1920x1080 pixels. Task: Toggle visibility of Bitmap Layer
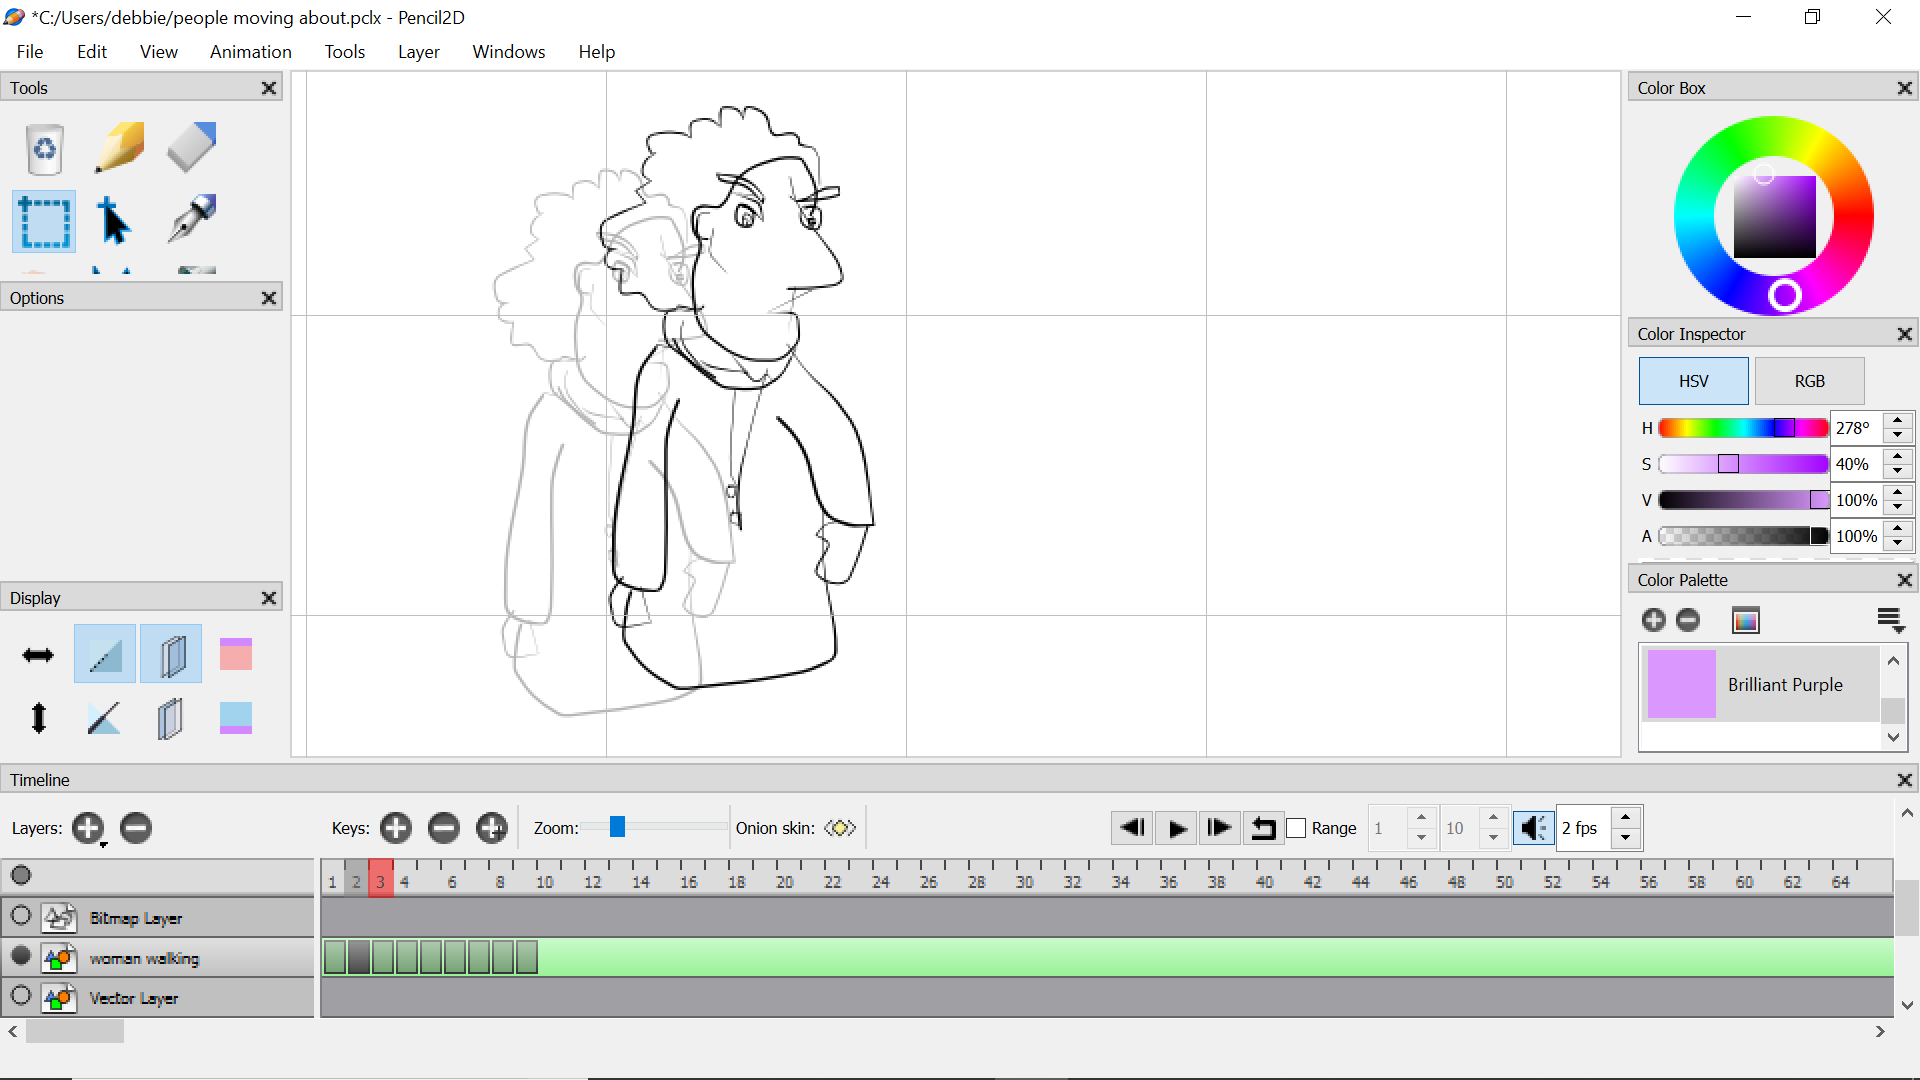pos(20,916)
